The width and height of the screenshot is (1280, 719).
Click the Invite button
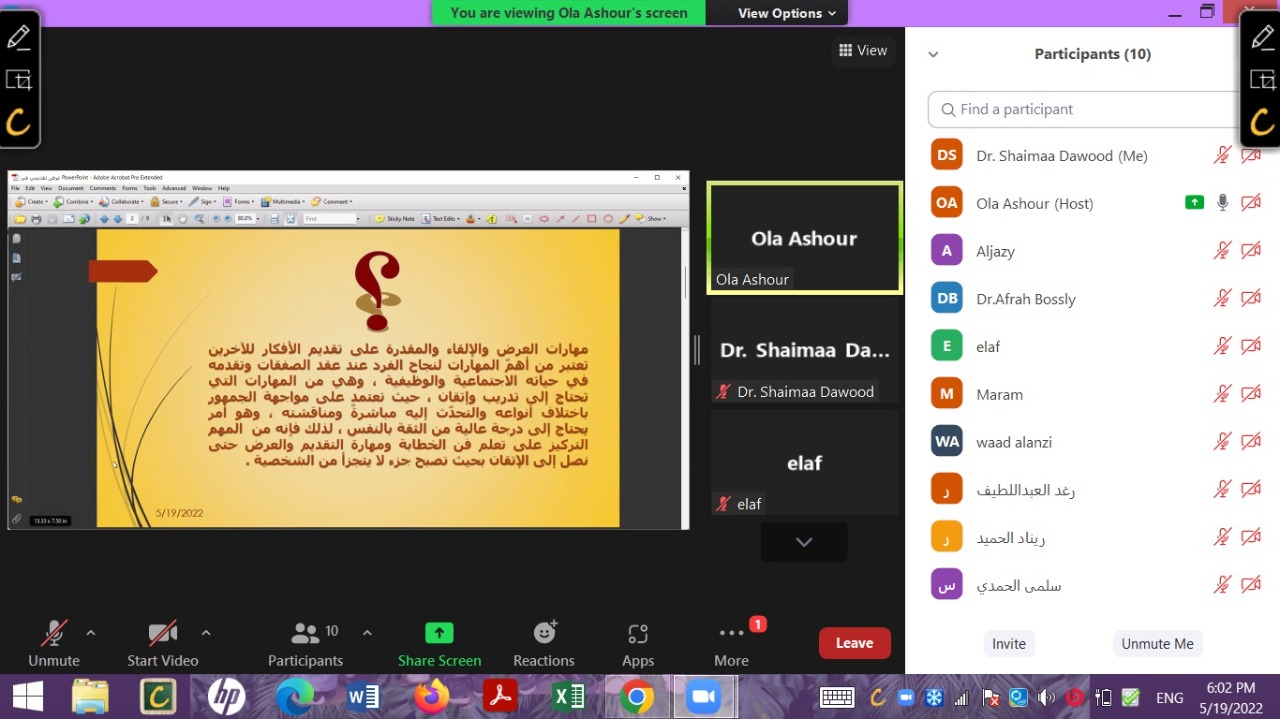[x=1008, y=644]
